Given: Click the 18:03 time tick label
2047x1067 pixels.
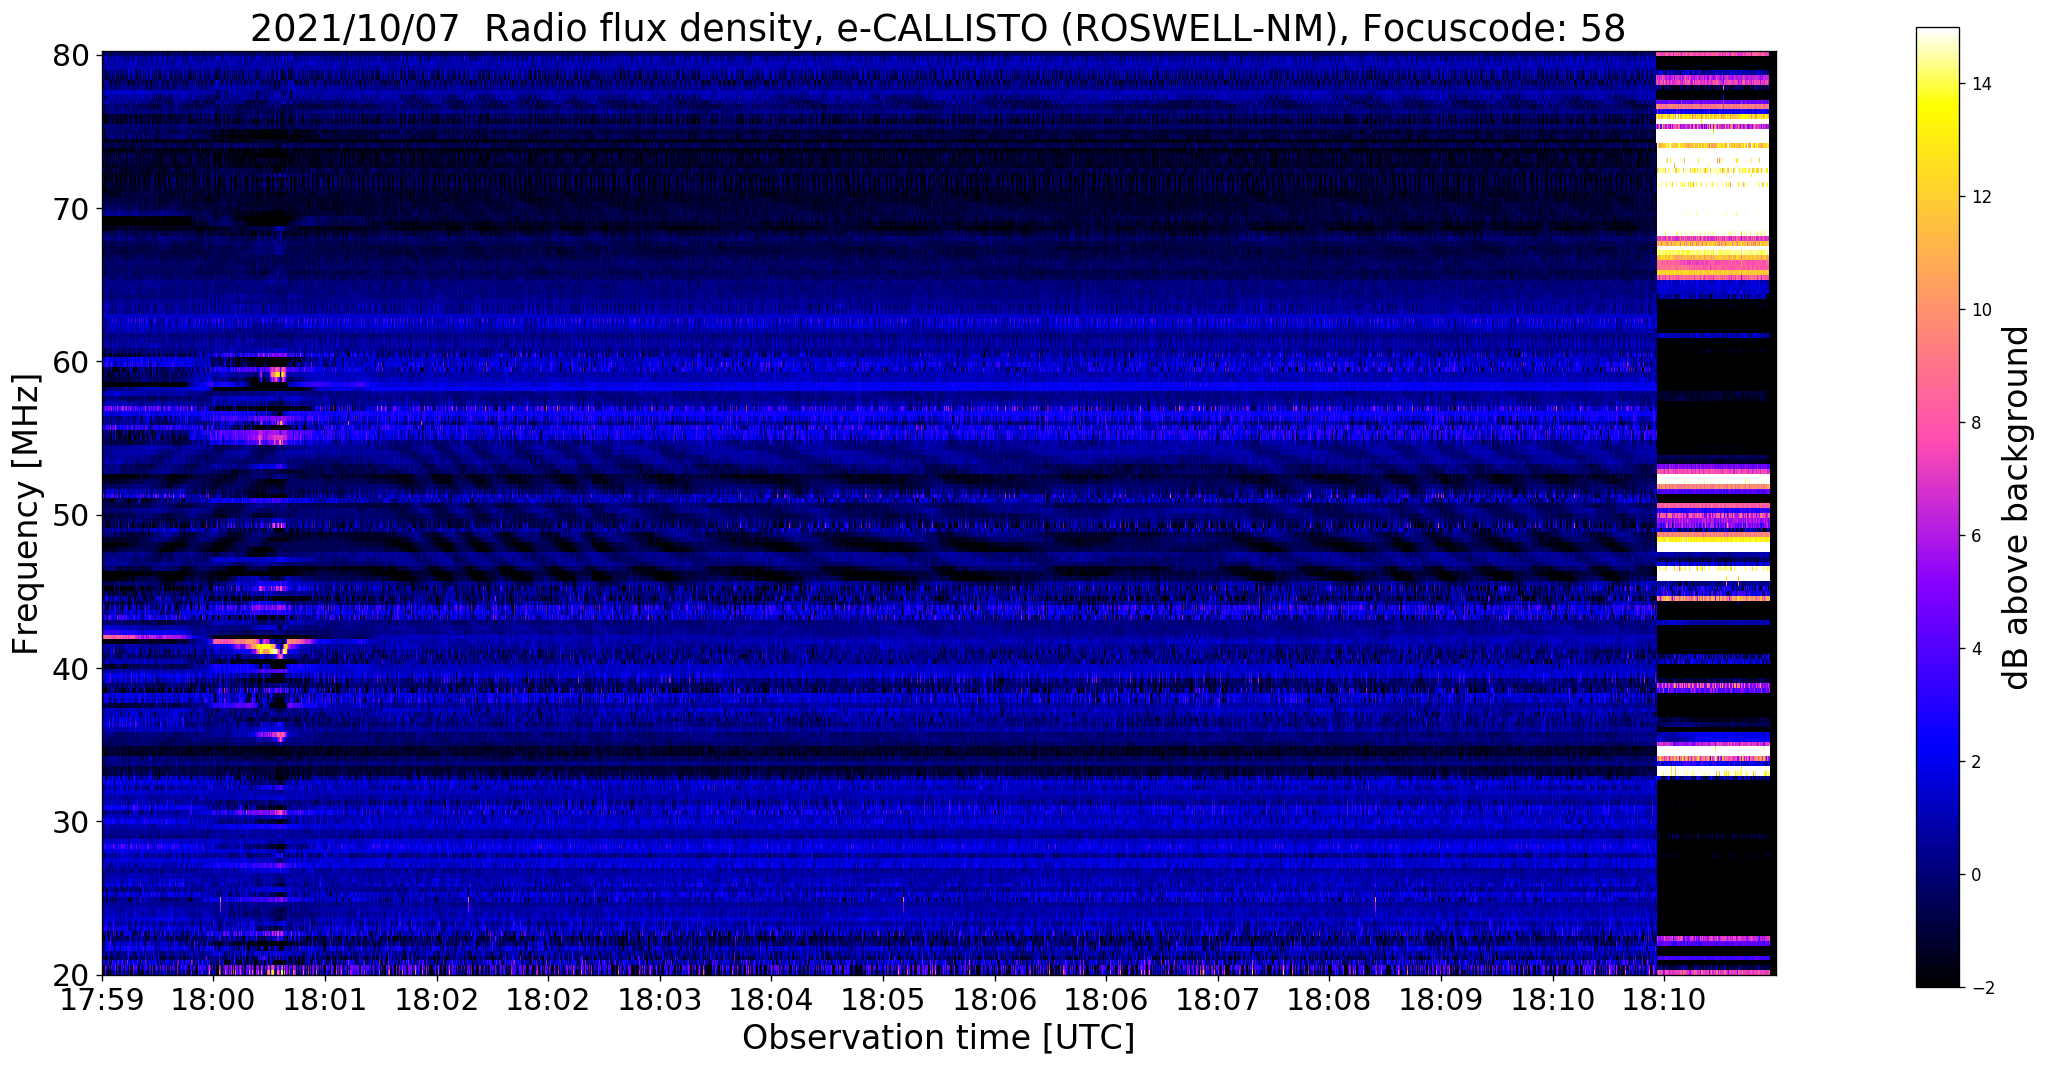Looking at the screenshot, I should (x=659, y=1000).
